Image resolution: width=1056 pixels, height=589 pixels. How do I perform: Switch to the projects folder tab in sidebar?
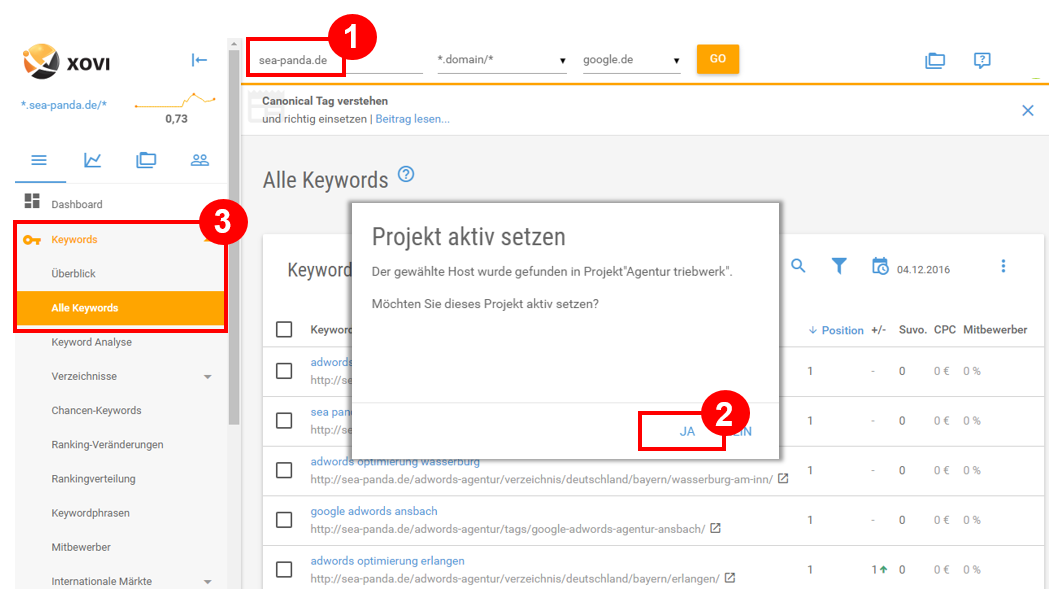coord(146,160)
